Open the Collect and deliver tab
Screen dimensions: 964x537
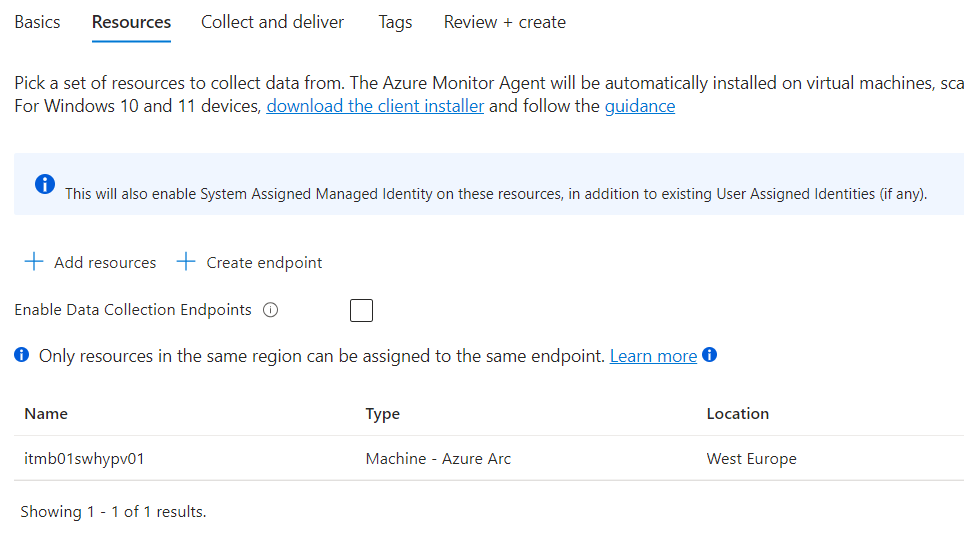pos(272,22)
